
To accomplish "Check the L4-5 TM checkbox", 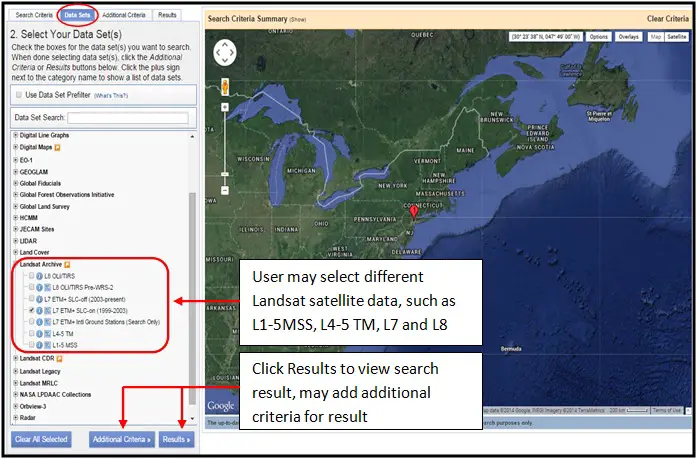I will 32,333.
